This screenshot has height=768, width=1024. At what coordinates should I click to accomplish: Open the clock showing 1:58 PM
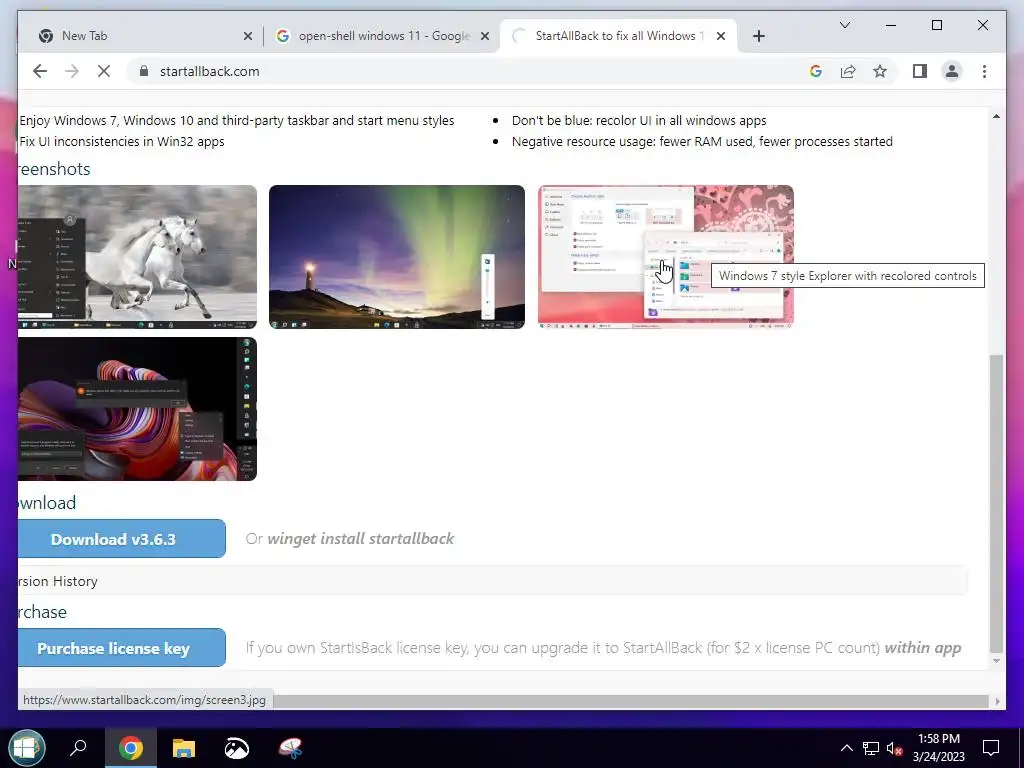pos(938,748)
